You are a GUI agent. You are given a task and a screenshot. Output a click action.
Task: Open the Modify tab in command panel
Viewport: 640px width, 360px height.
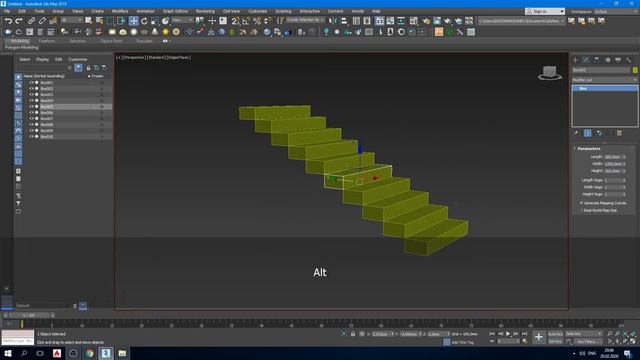(586, 60)
